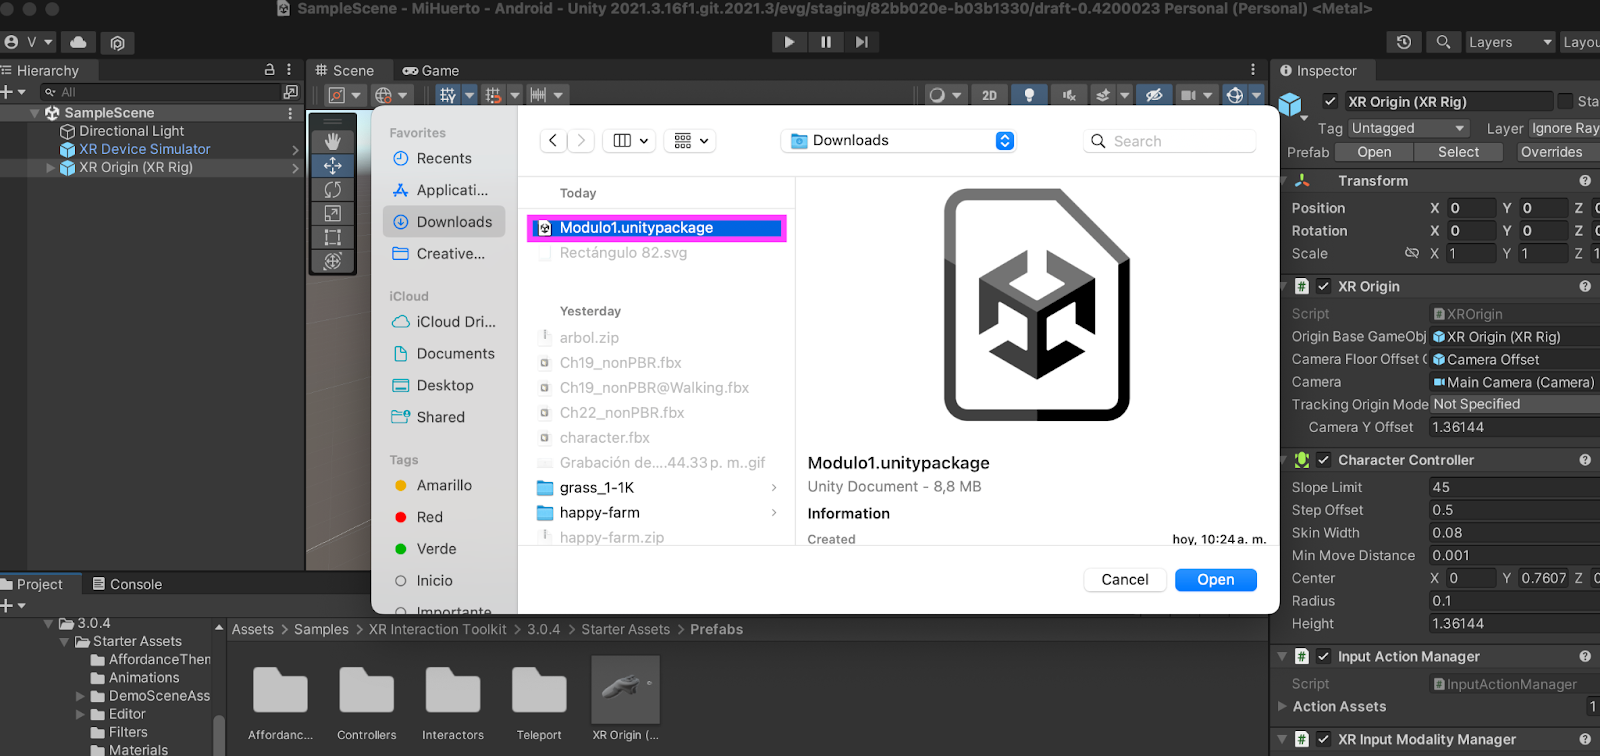Open the Layers dropdown in toolbar
This screenshot has height=756, width=1600.
coord(1510,42)
